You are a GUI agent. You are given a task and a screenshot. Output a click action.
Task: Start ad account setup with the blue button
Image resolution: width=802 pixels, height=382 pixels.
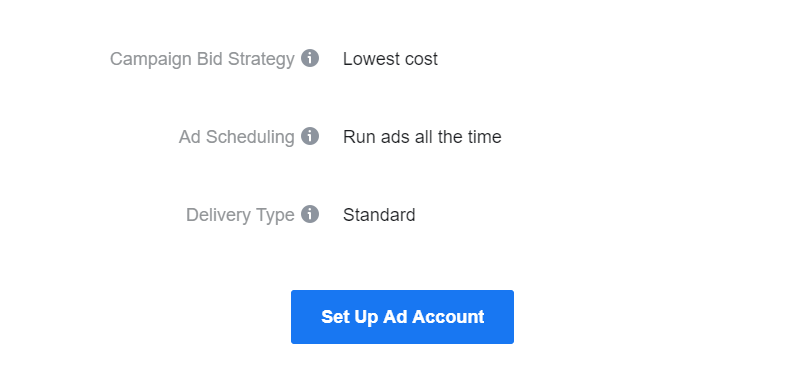click(x=403, y=317)
